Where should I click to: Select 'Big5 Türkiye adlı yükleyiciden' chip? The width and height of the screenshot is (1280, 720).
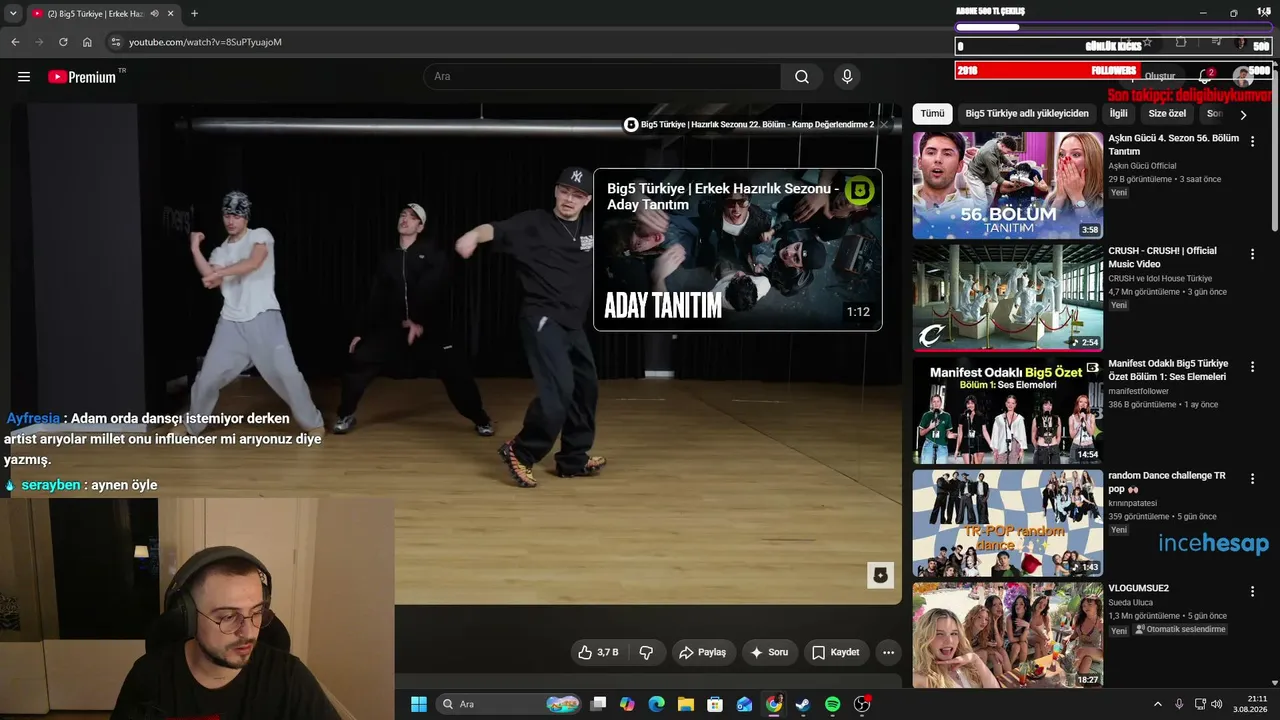coord(1027,114)
